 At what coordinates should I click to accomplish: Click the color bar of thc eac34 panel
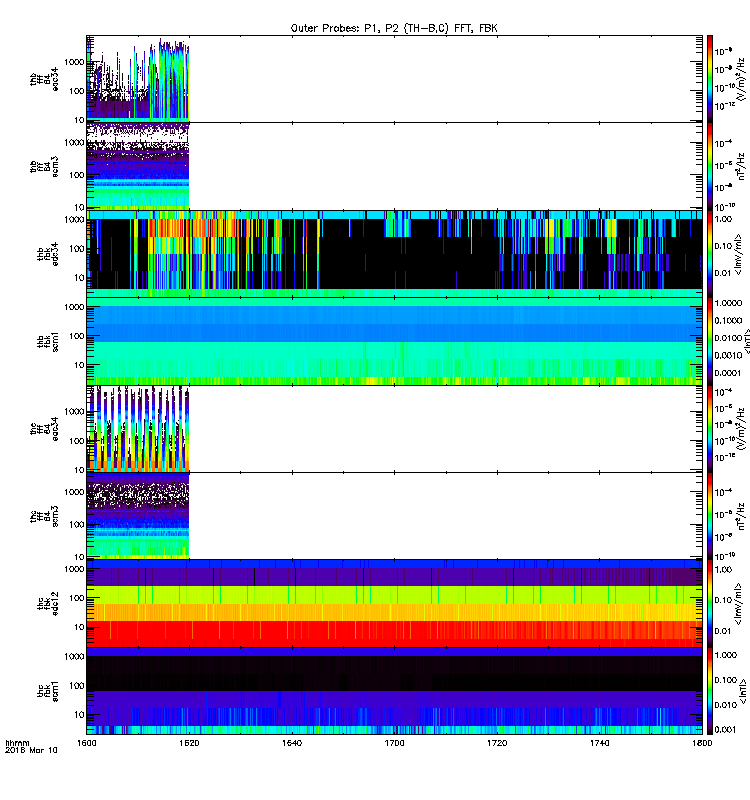(x=710, y=429)
